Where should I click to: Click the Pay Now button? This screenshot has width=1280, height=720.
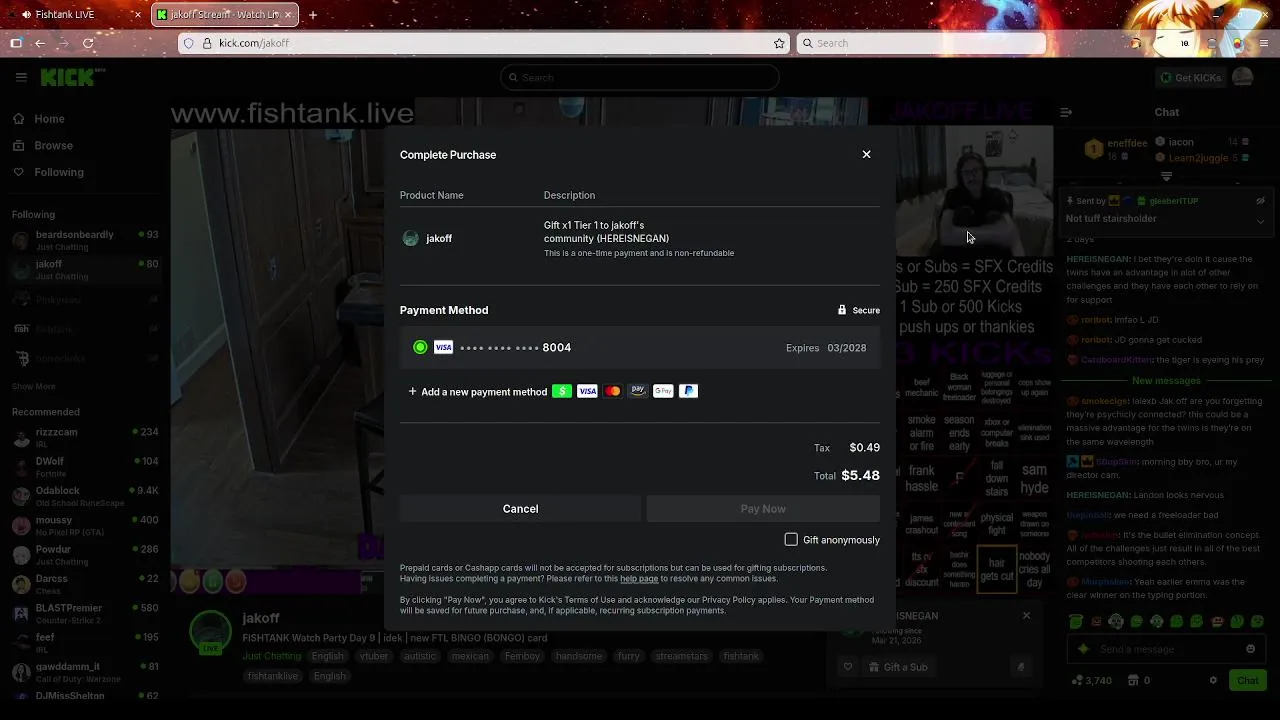click(763, 509)
